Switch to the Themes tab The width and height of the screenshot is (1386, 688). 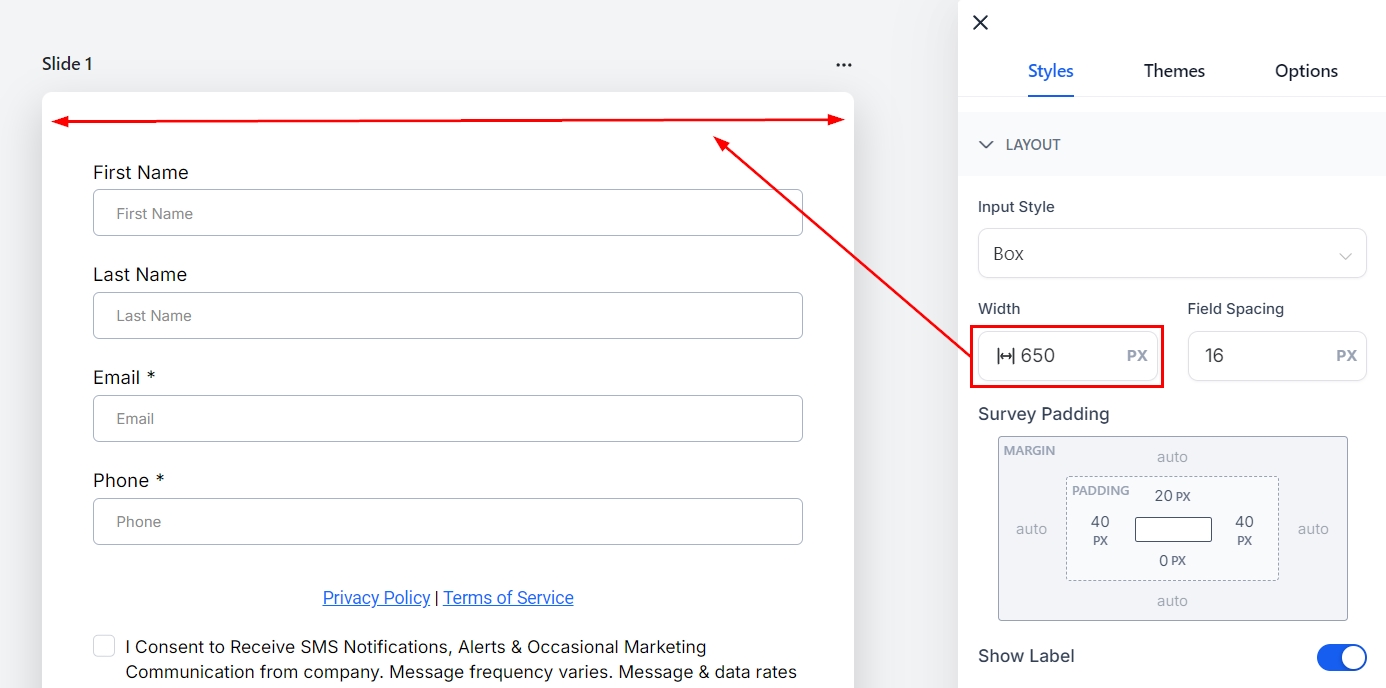click(1174, 71)
